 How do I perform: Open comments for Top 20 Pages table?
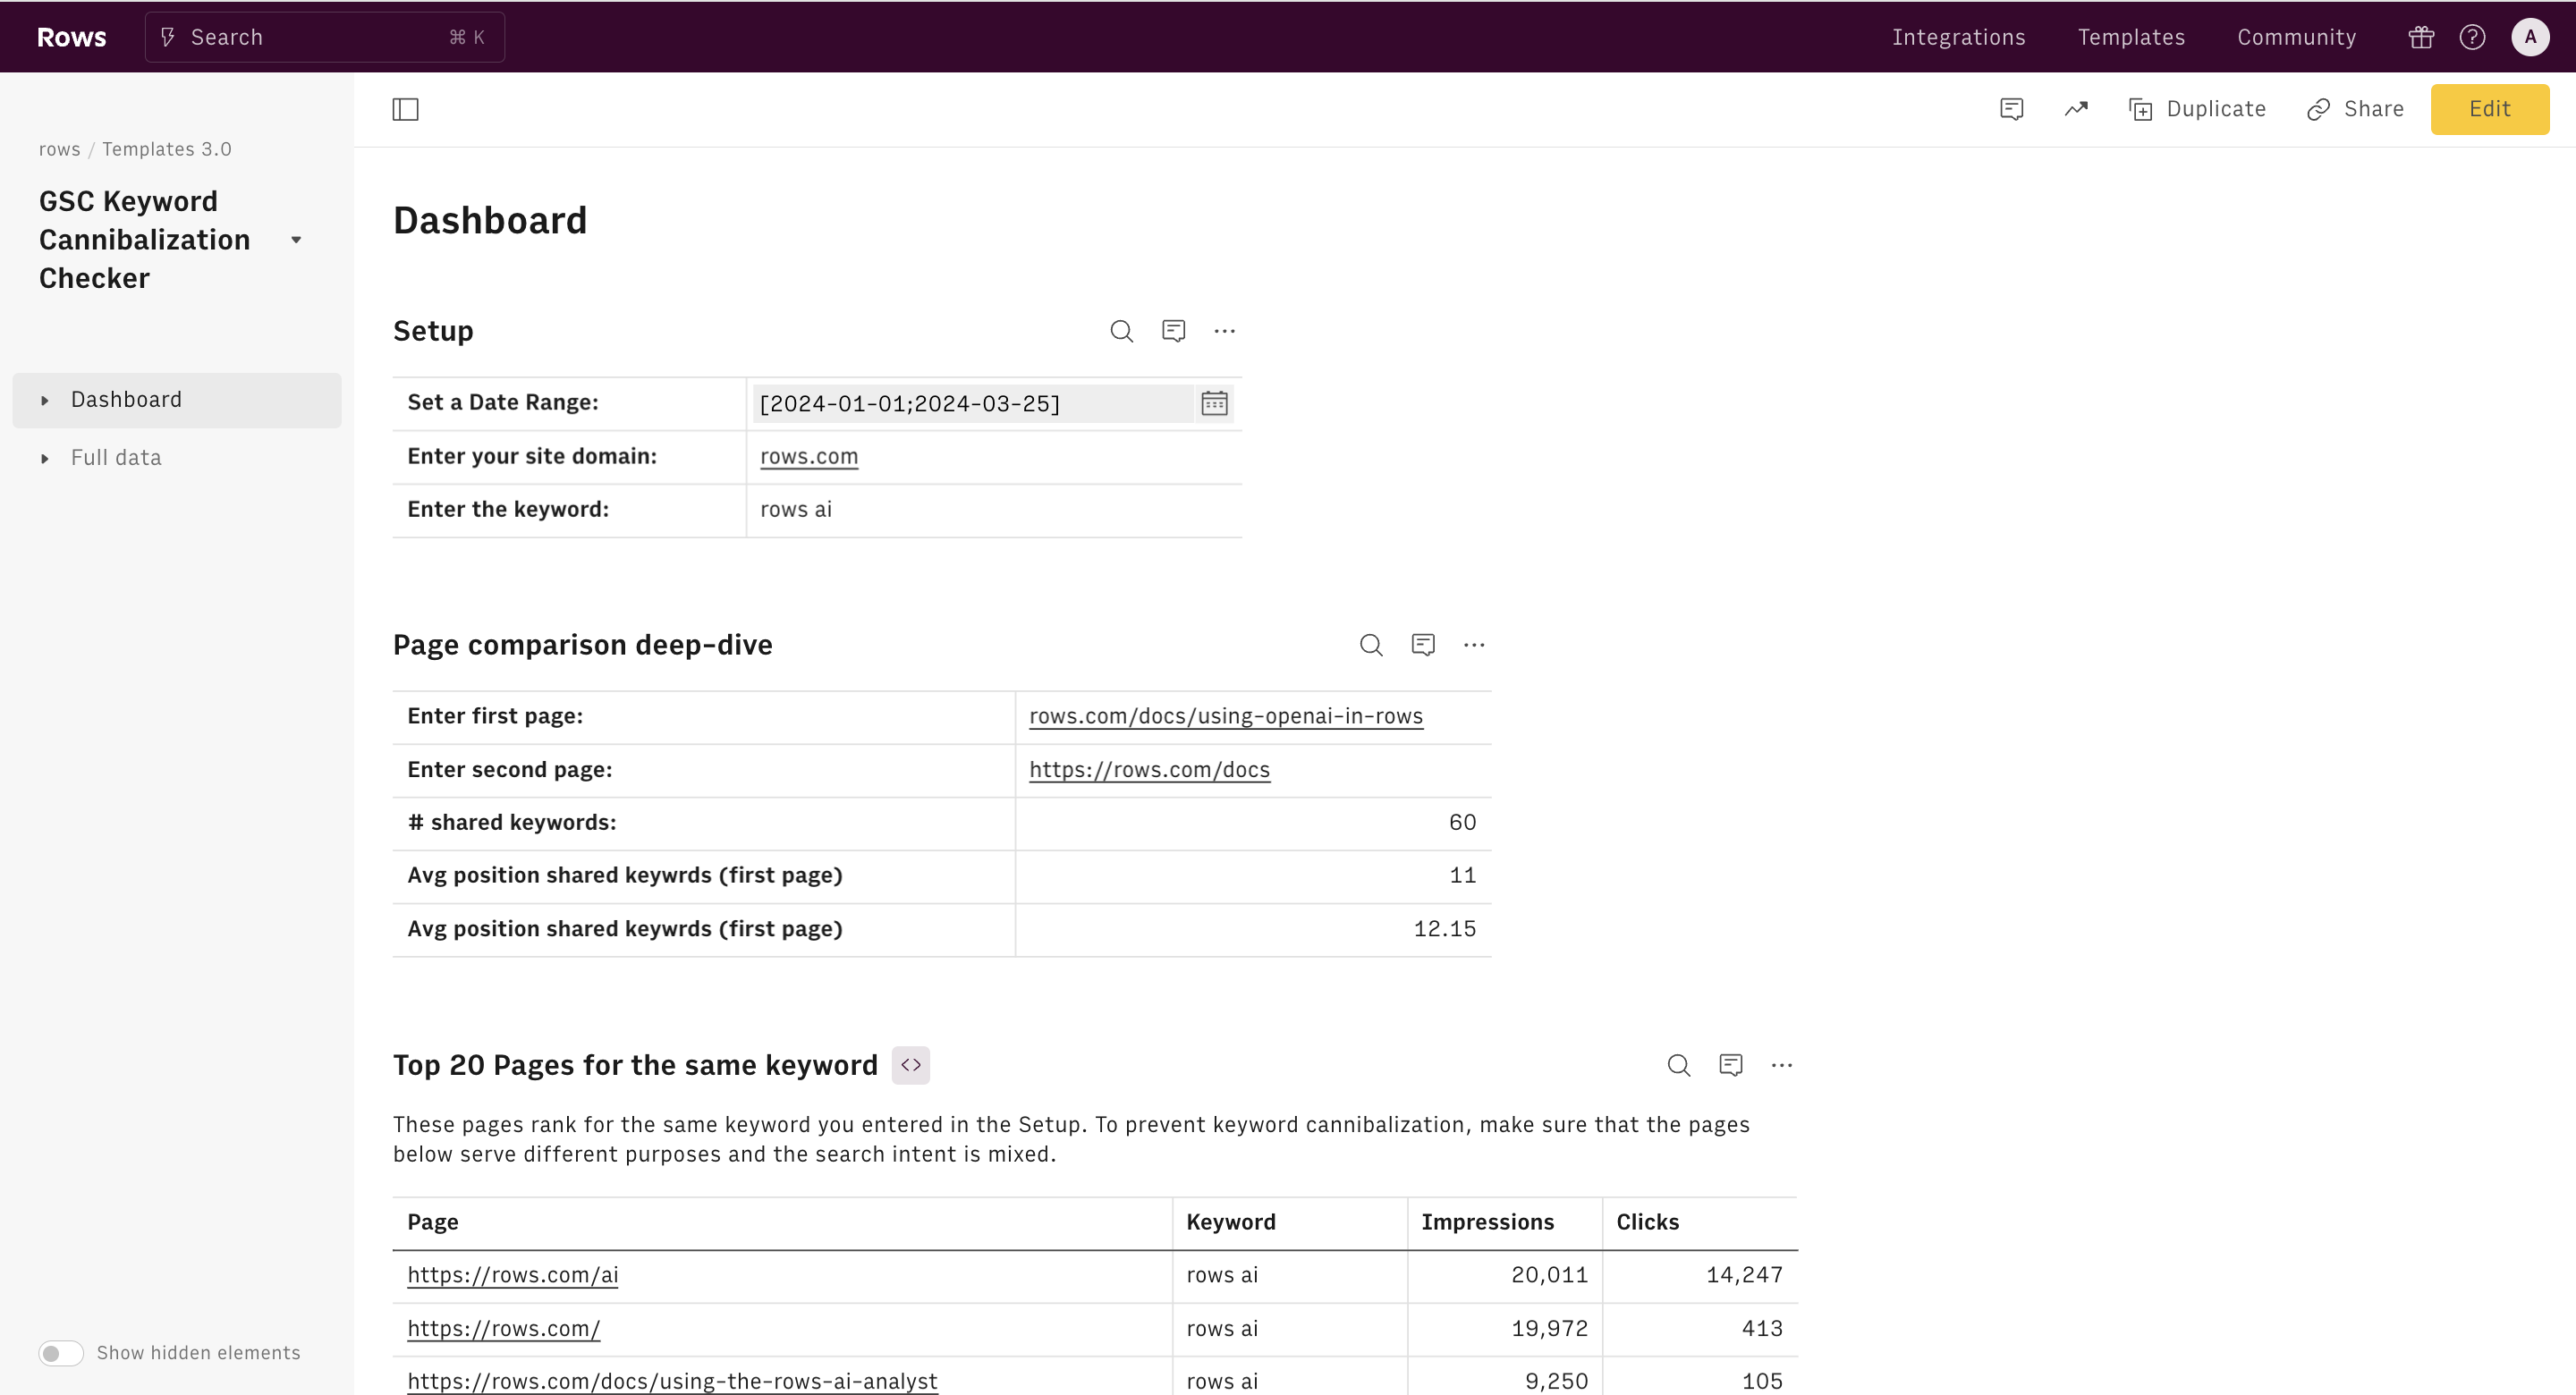coord(1731,1065)
